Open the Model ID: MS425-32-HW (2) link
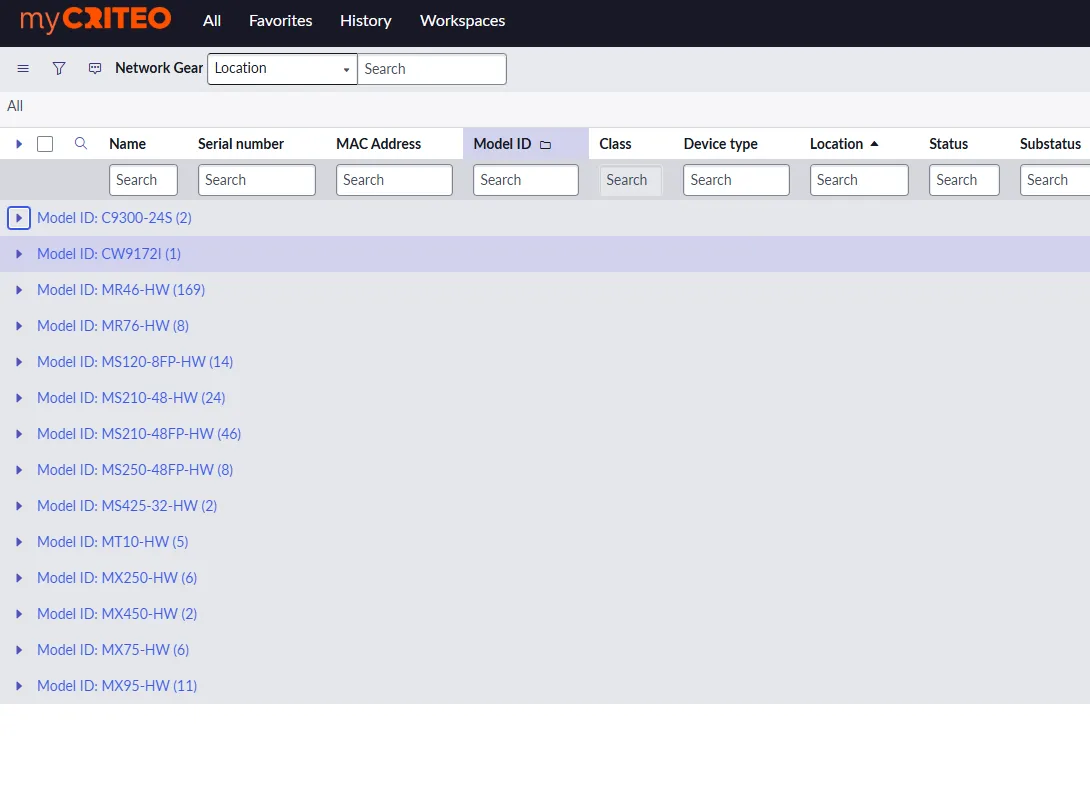1090x803 pixels. [x=127, y=506]
